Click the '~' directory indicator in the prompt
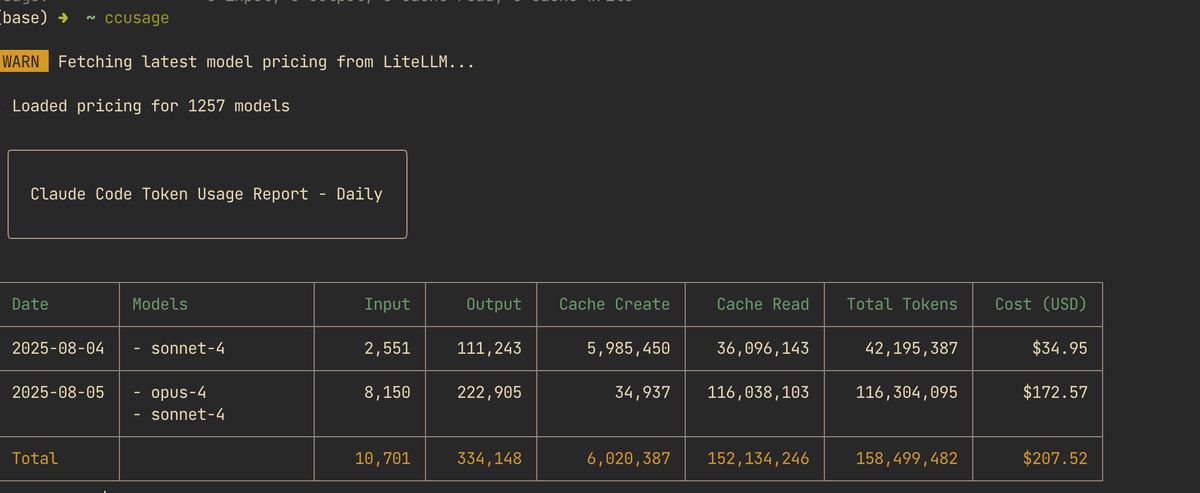Screen dimensions: 1200x493 point(90,18)
